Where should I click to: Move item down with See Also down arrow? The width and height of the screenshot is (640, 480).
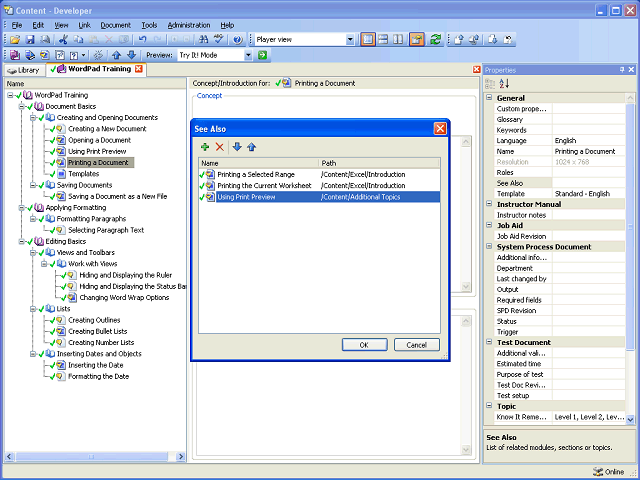[237, 147]
